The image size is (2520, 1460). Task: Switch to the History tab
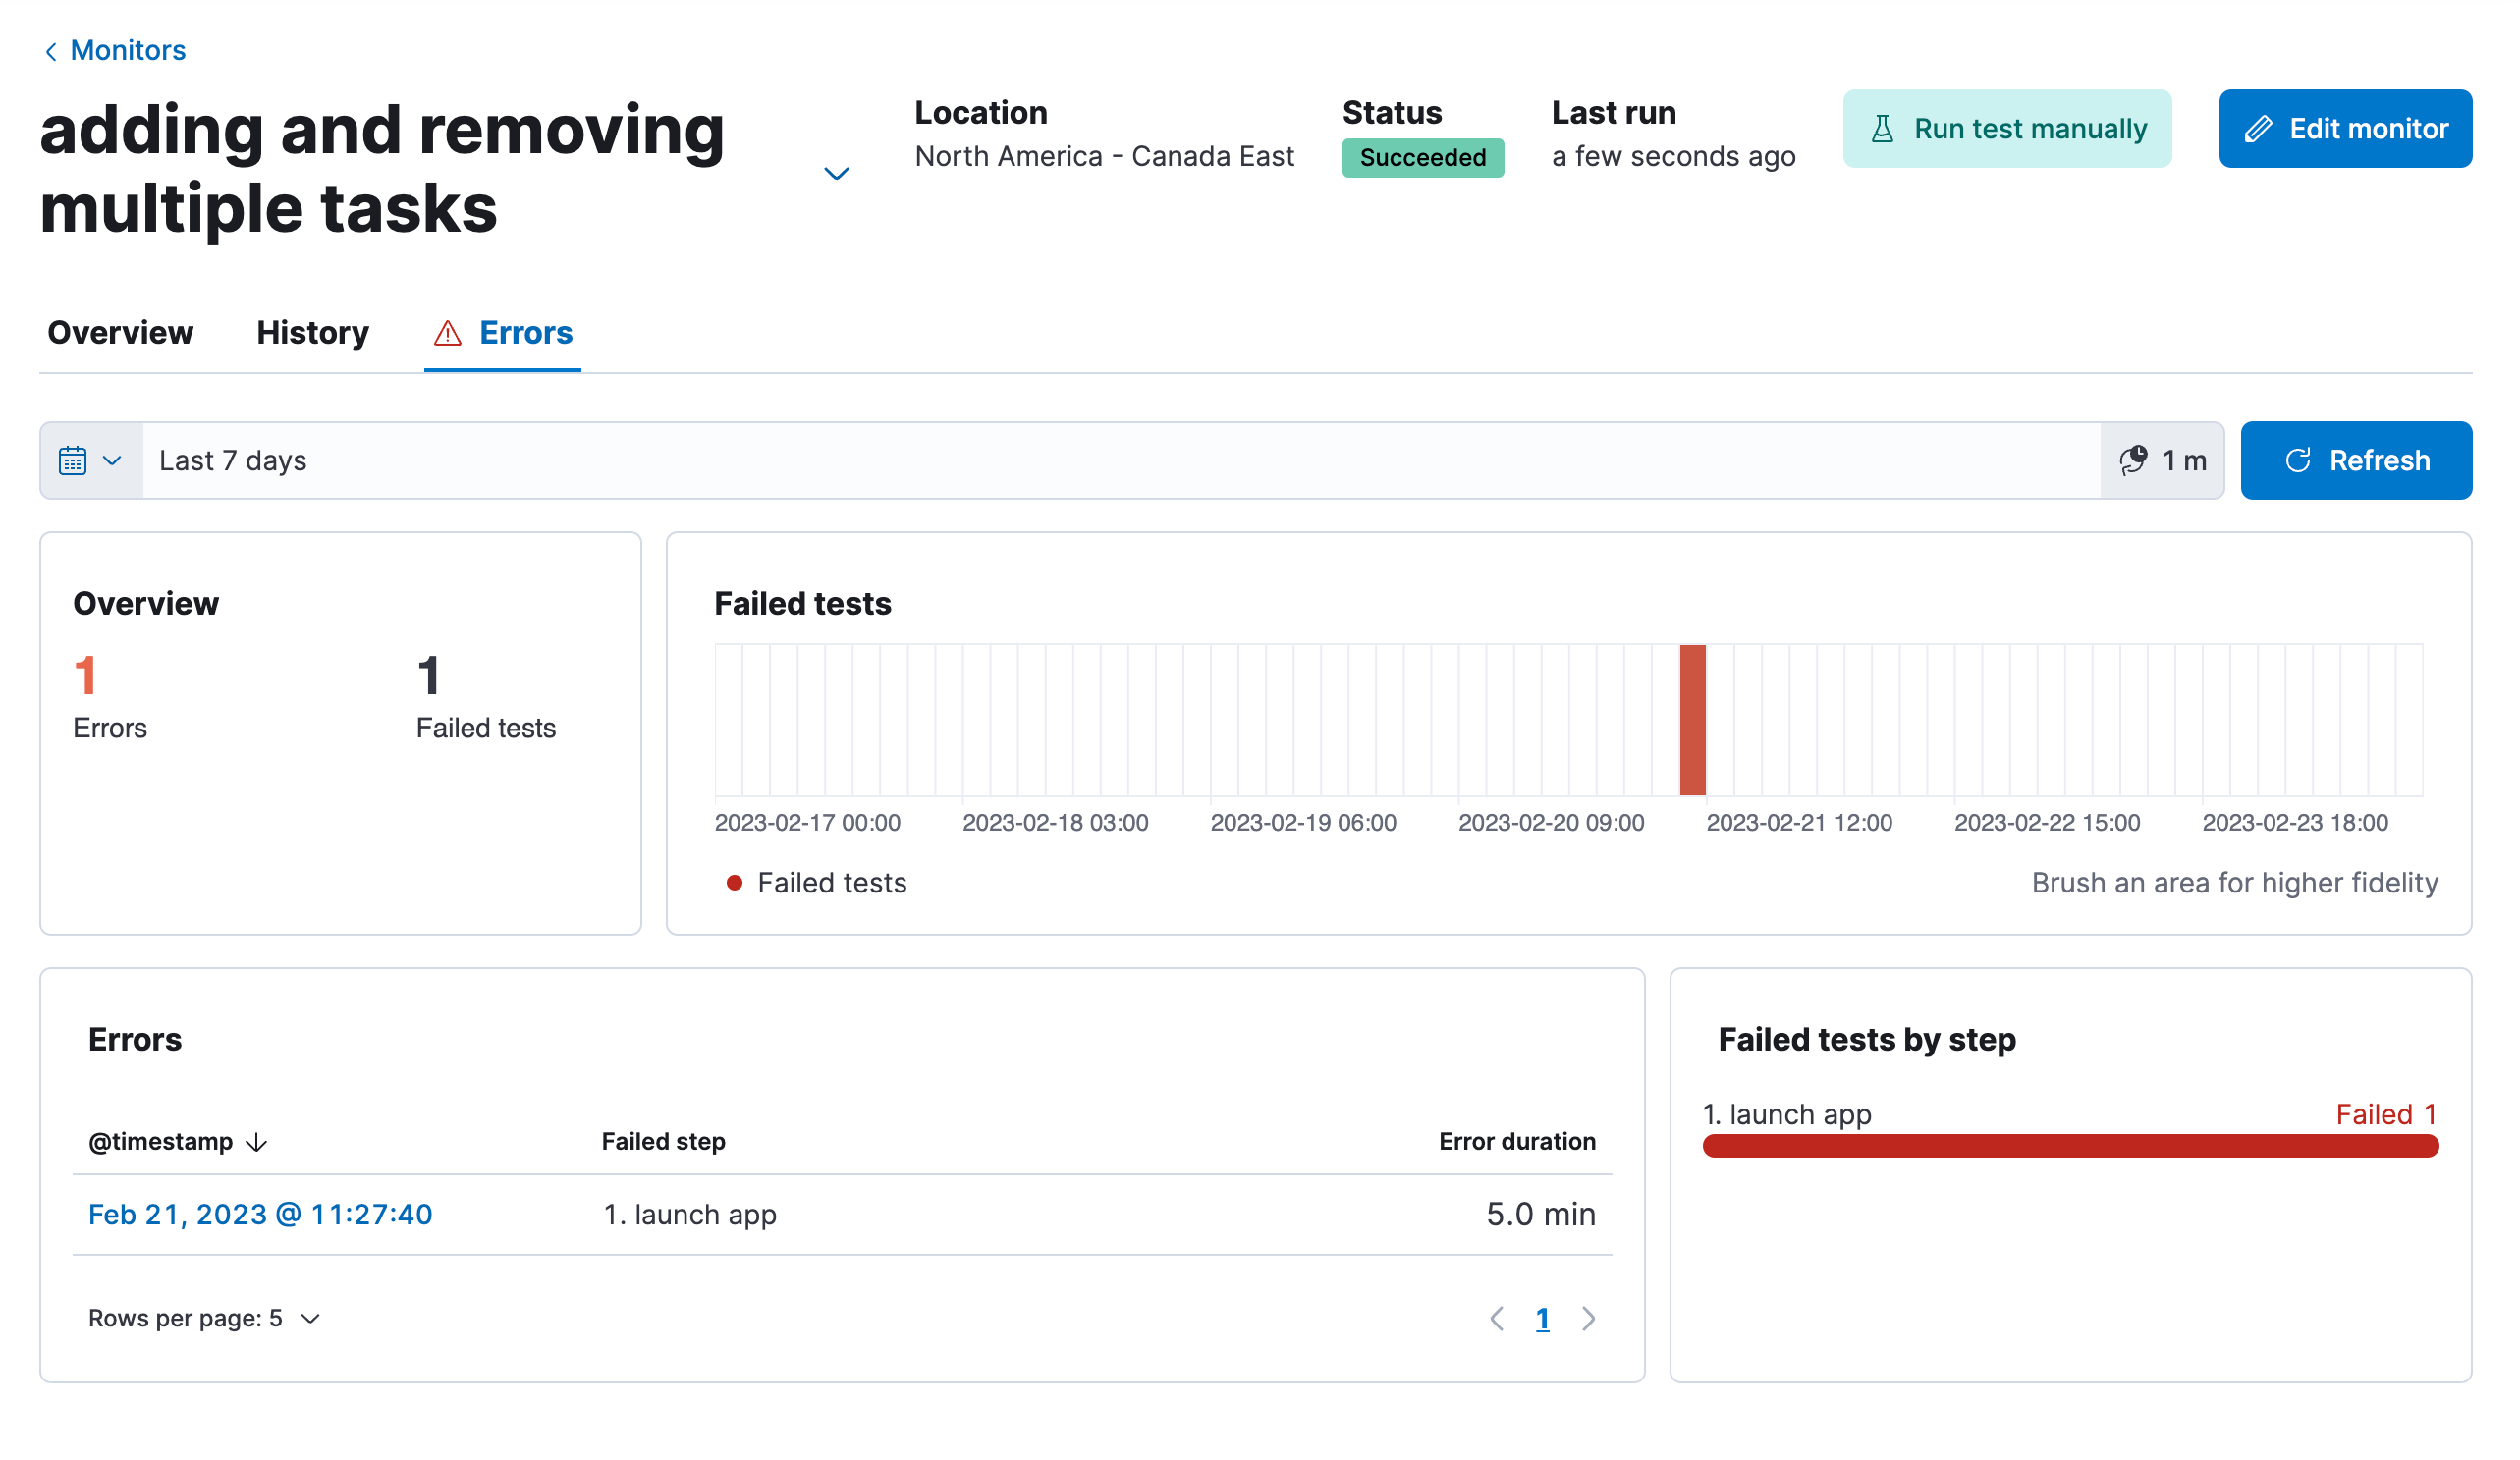point(312,333)
